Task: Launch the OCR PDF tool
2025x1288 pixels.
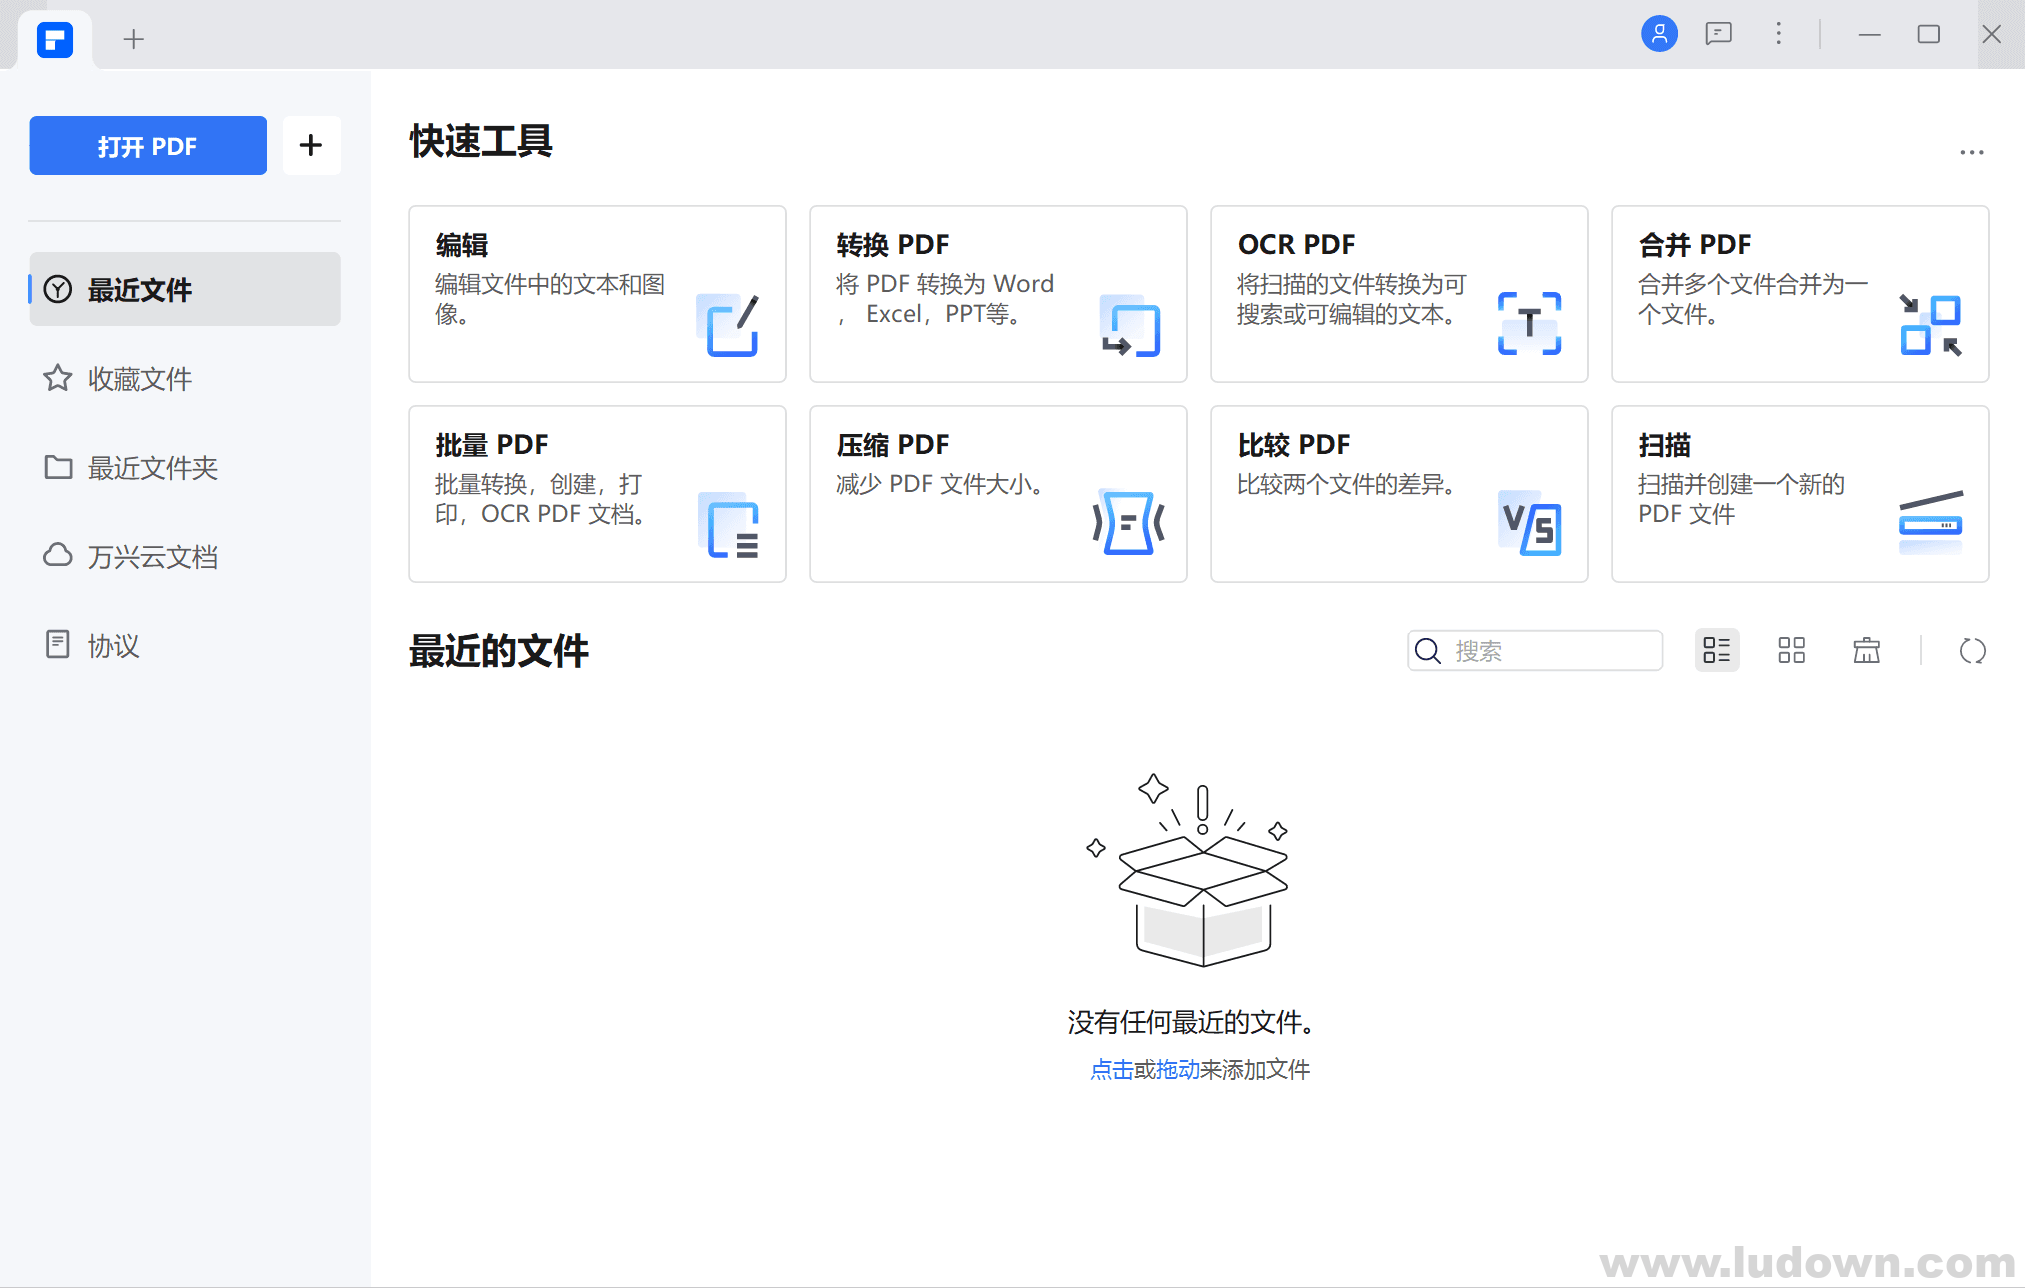Action: click(x=1398, y=293)
